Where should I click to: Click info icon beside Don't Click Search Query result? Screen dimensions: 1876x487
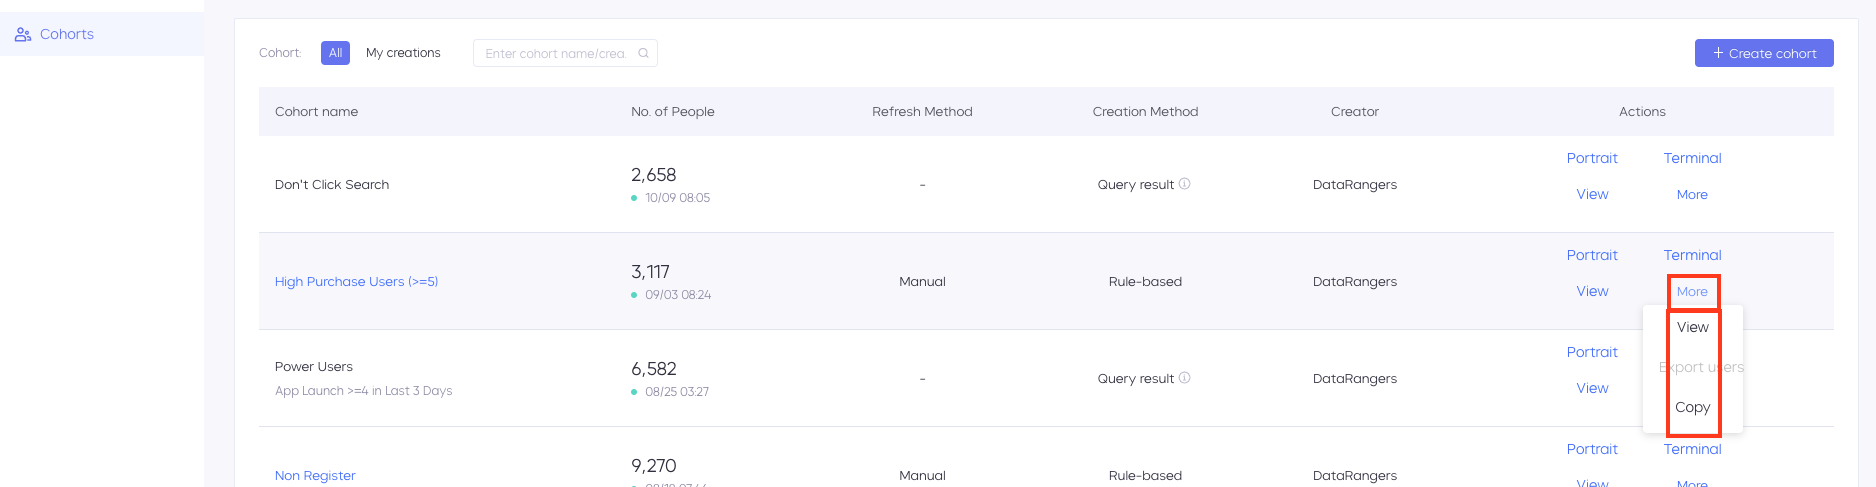click(x=1184, y=184)
